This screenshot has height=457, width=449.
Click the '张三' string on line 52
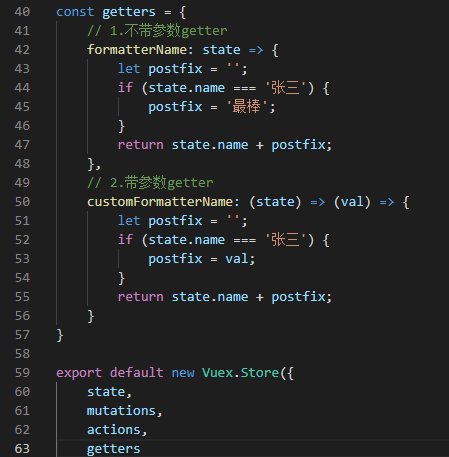[285, 240]
